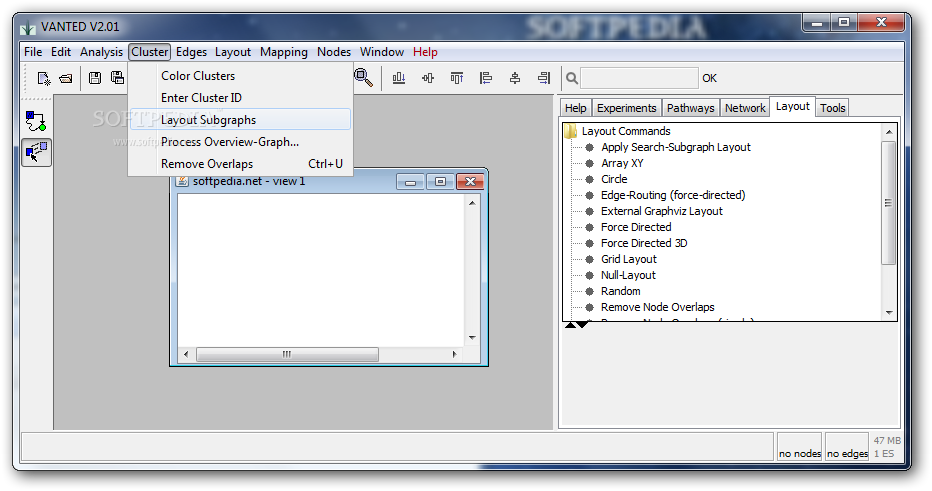This screenshot has width=932, height=491.
Task: Select Force Directed 3D layout command
Action: pos(644,244)
